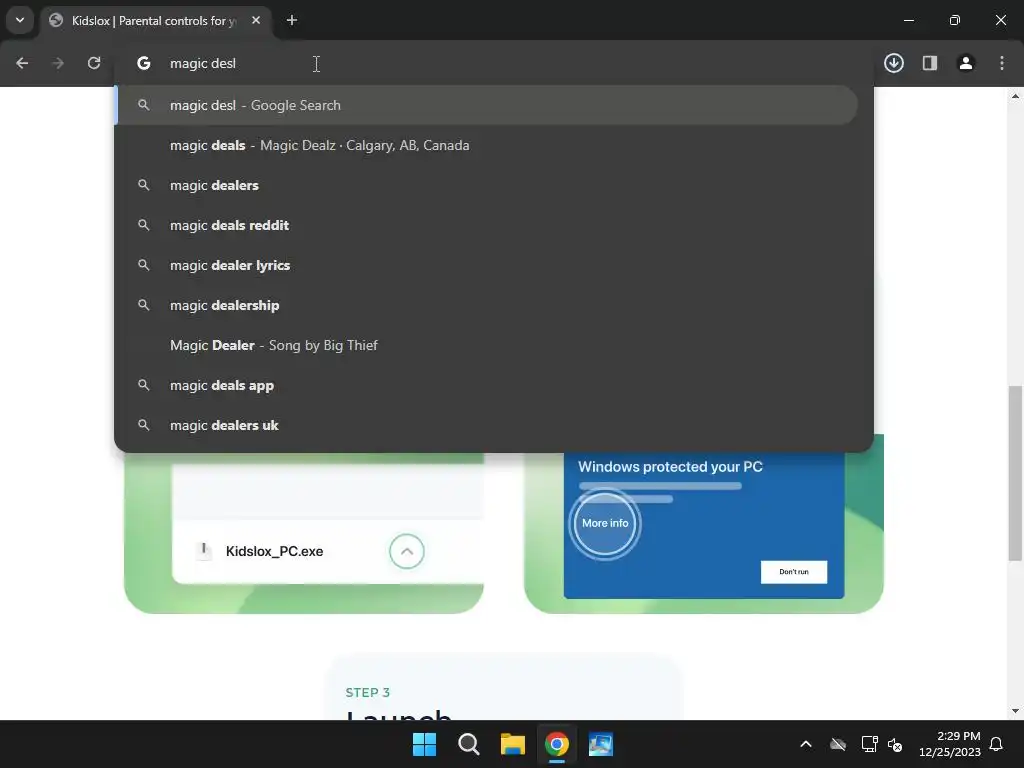Click the scrollbar up arrow
The image size is (1024, 768).
[x=1015, y=96]
